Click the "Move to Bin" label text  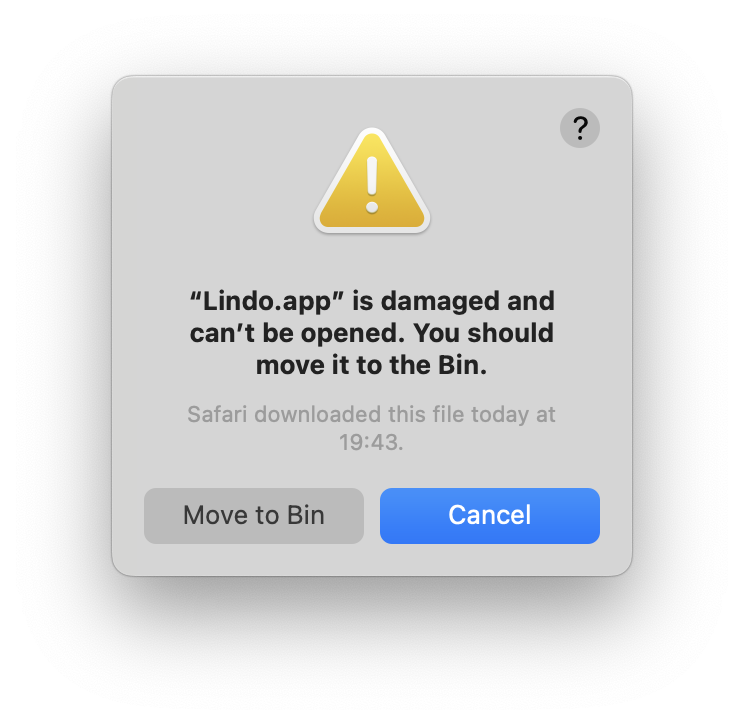tap(254, 515)
